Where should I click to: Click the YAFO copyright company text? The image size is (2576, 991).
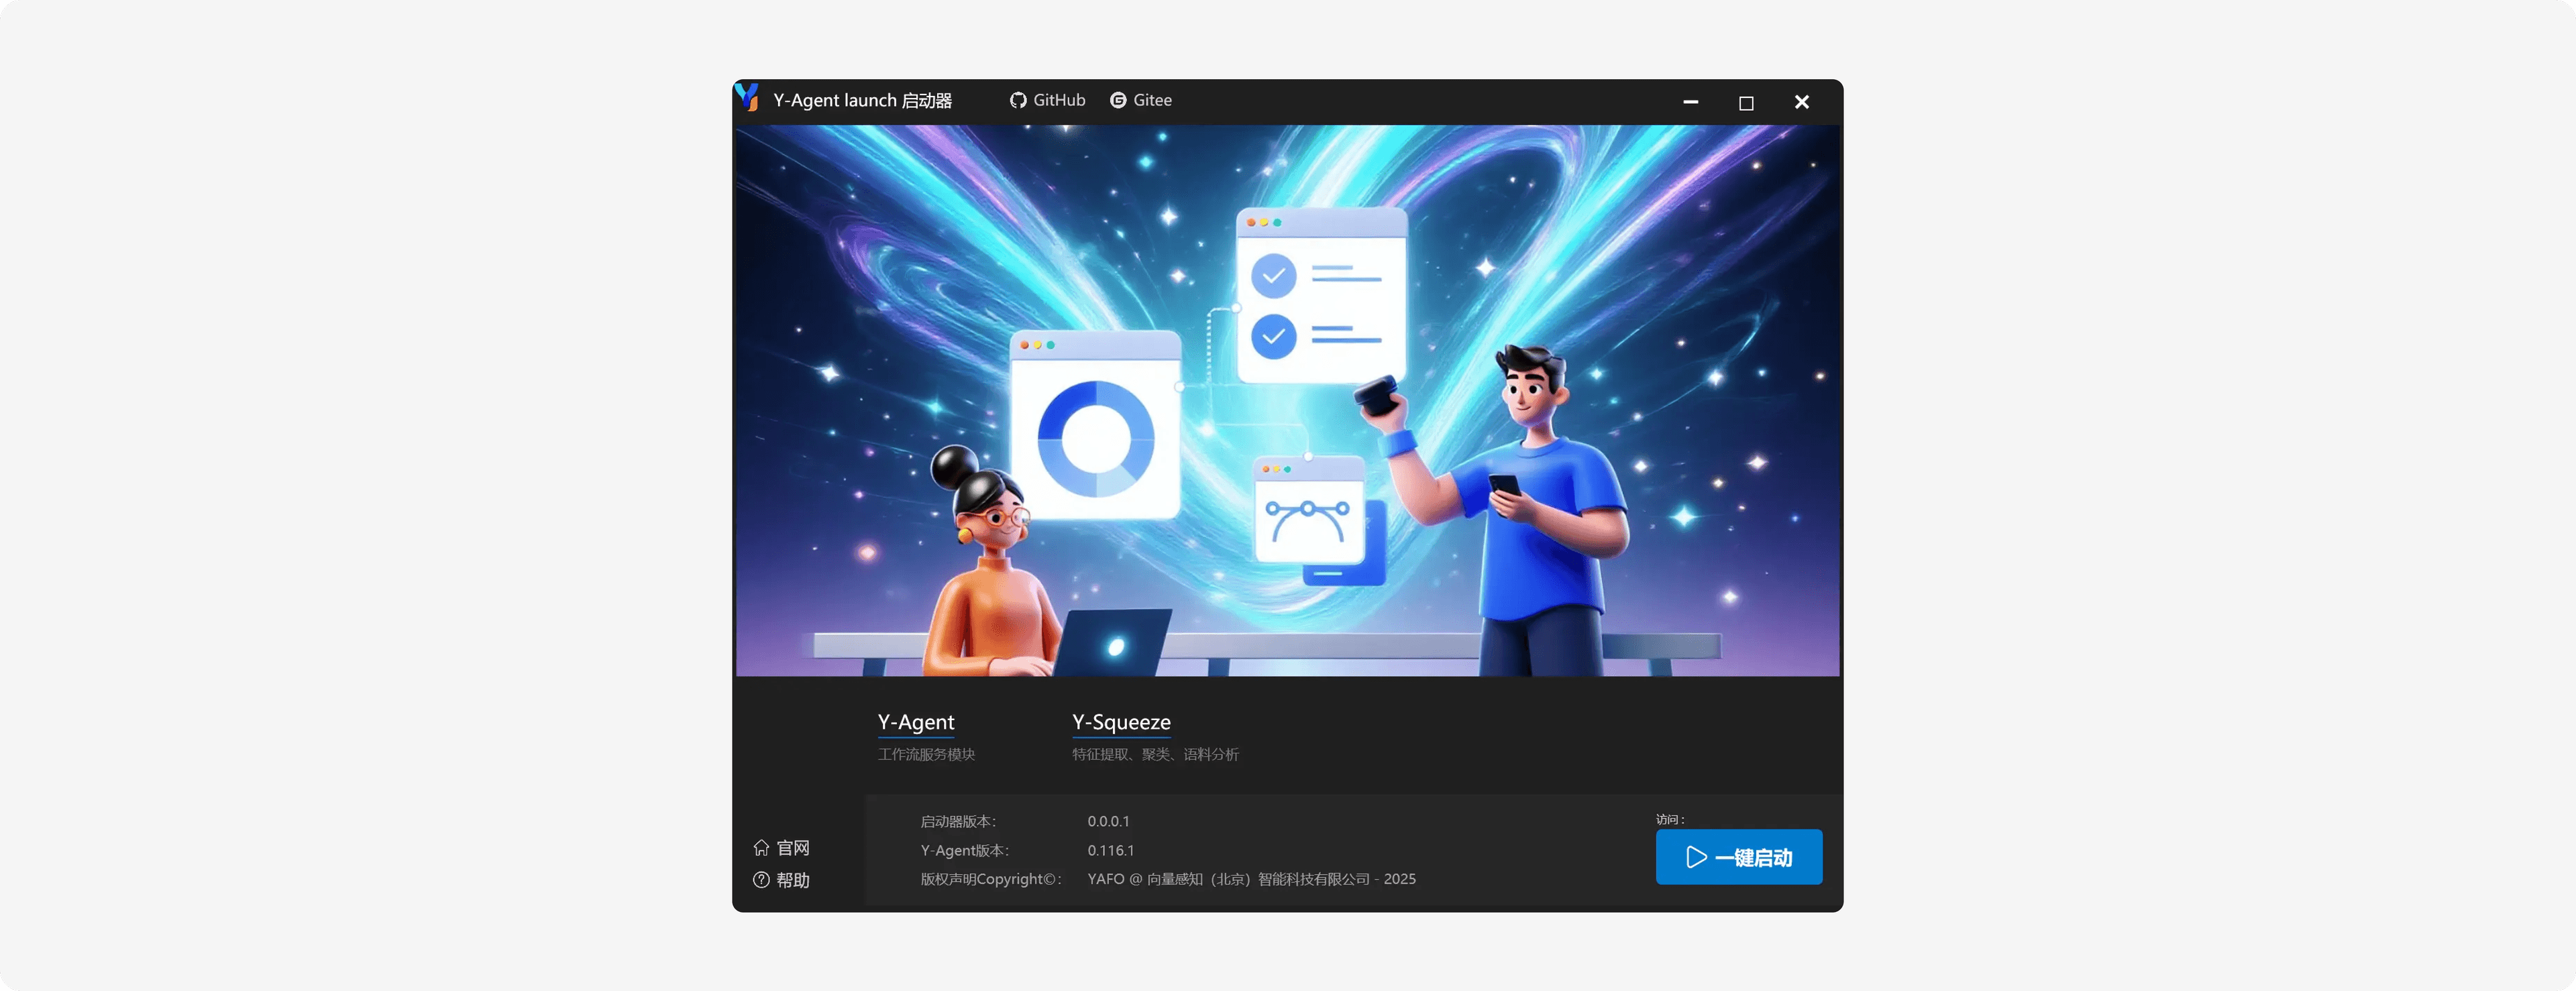tap(1251, 879)
